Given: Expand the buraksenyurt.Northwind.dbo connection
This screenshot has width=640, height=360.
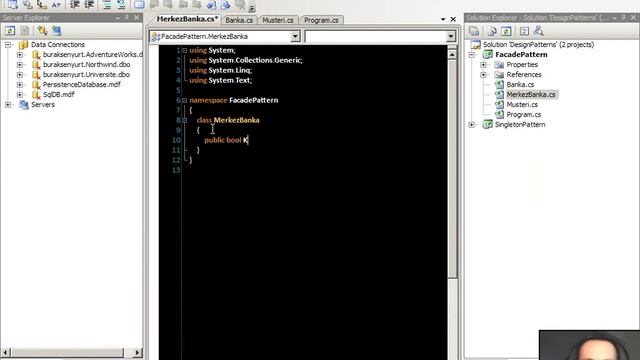Looking at the screenshot, I should pos(20,64).
